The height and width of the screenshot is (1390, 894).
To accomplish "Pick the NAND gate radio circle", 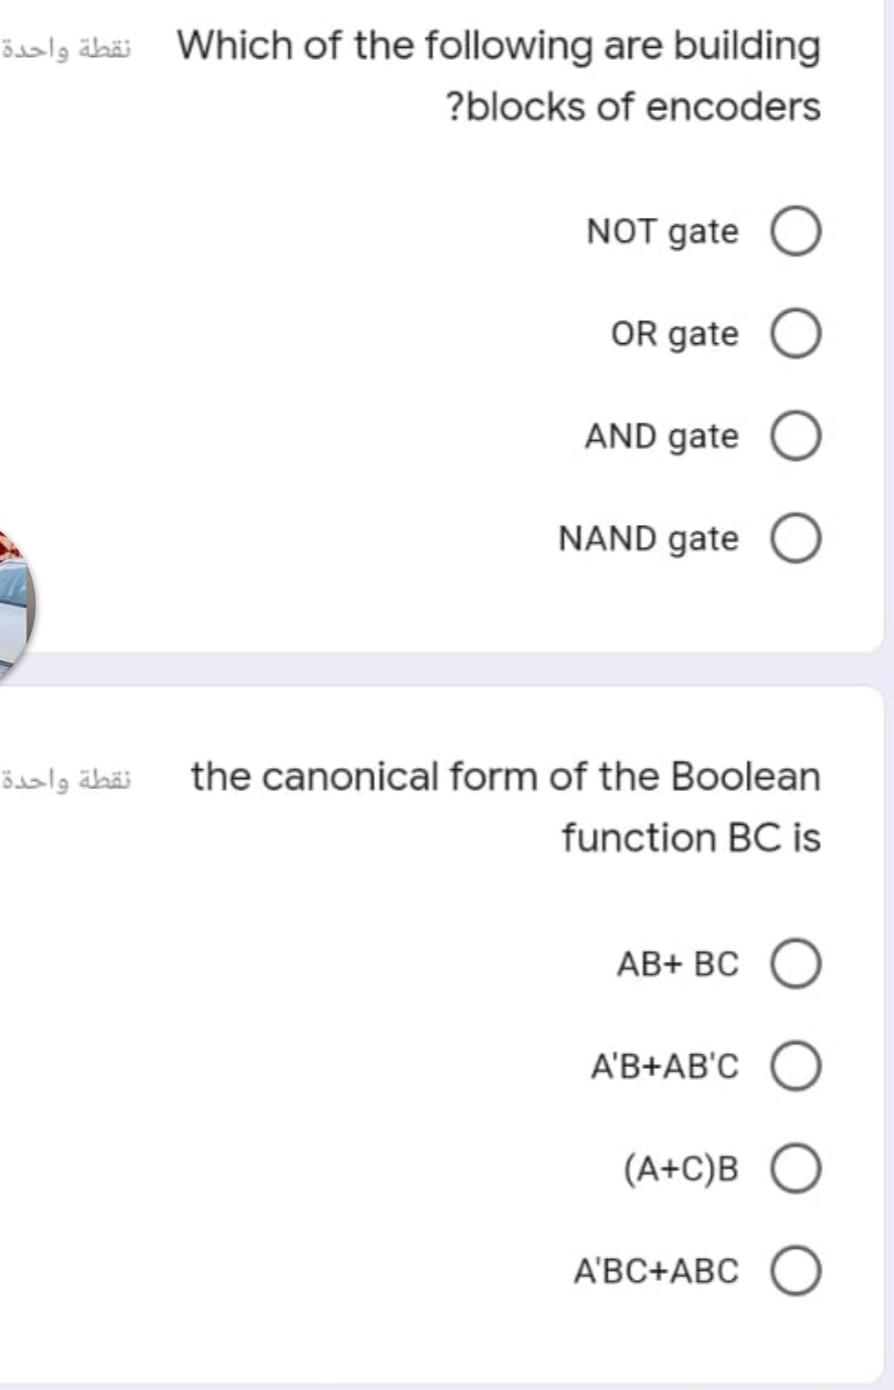I will [x=796, y=539].
